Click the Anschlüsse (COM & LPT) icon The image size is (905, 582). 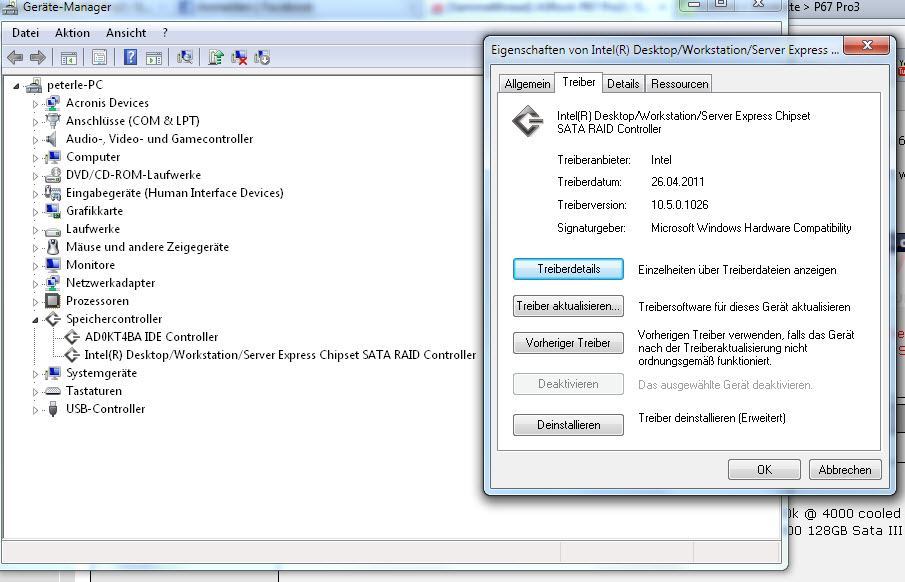tap(53, 121)
